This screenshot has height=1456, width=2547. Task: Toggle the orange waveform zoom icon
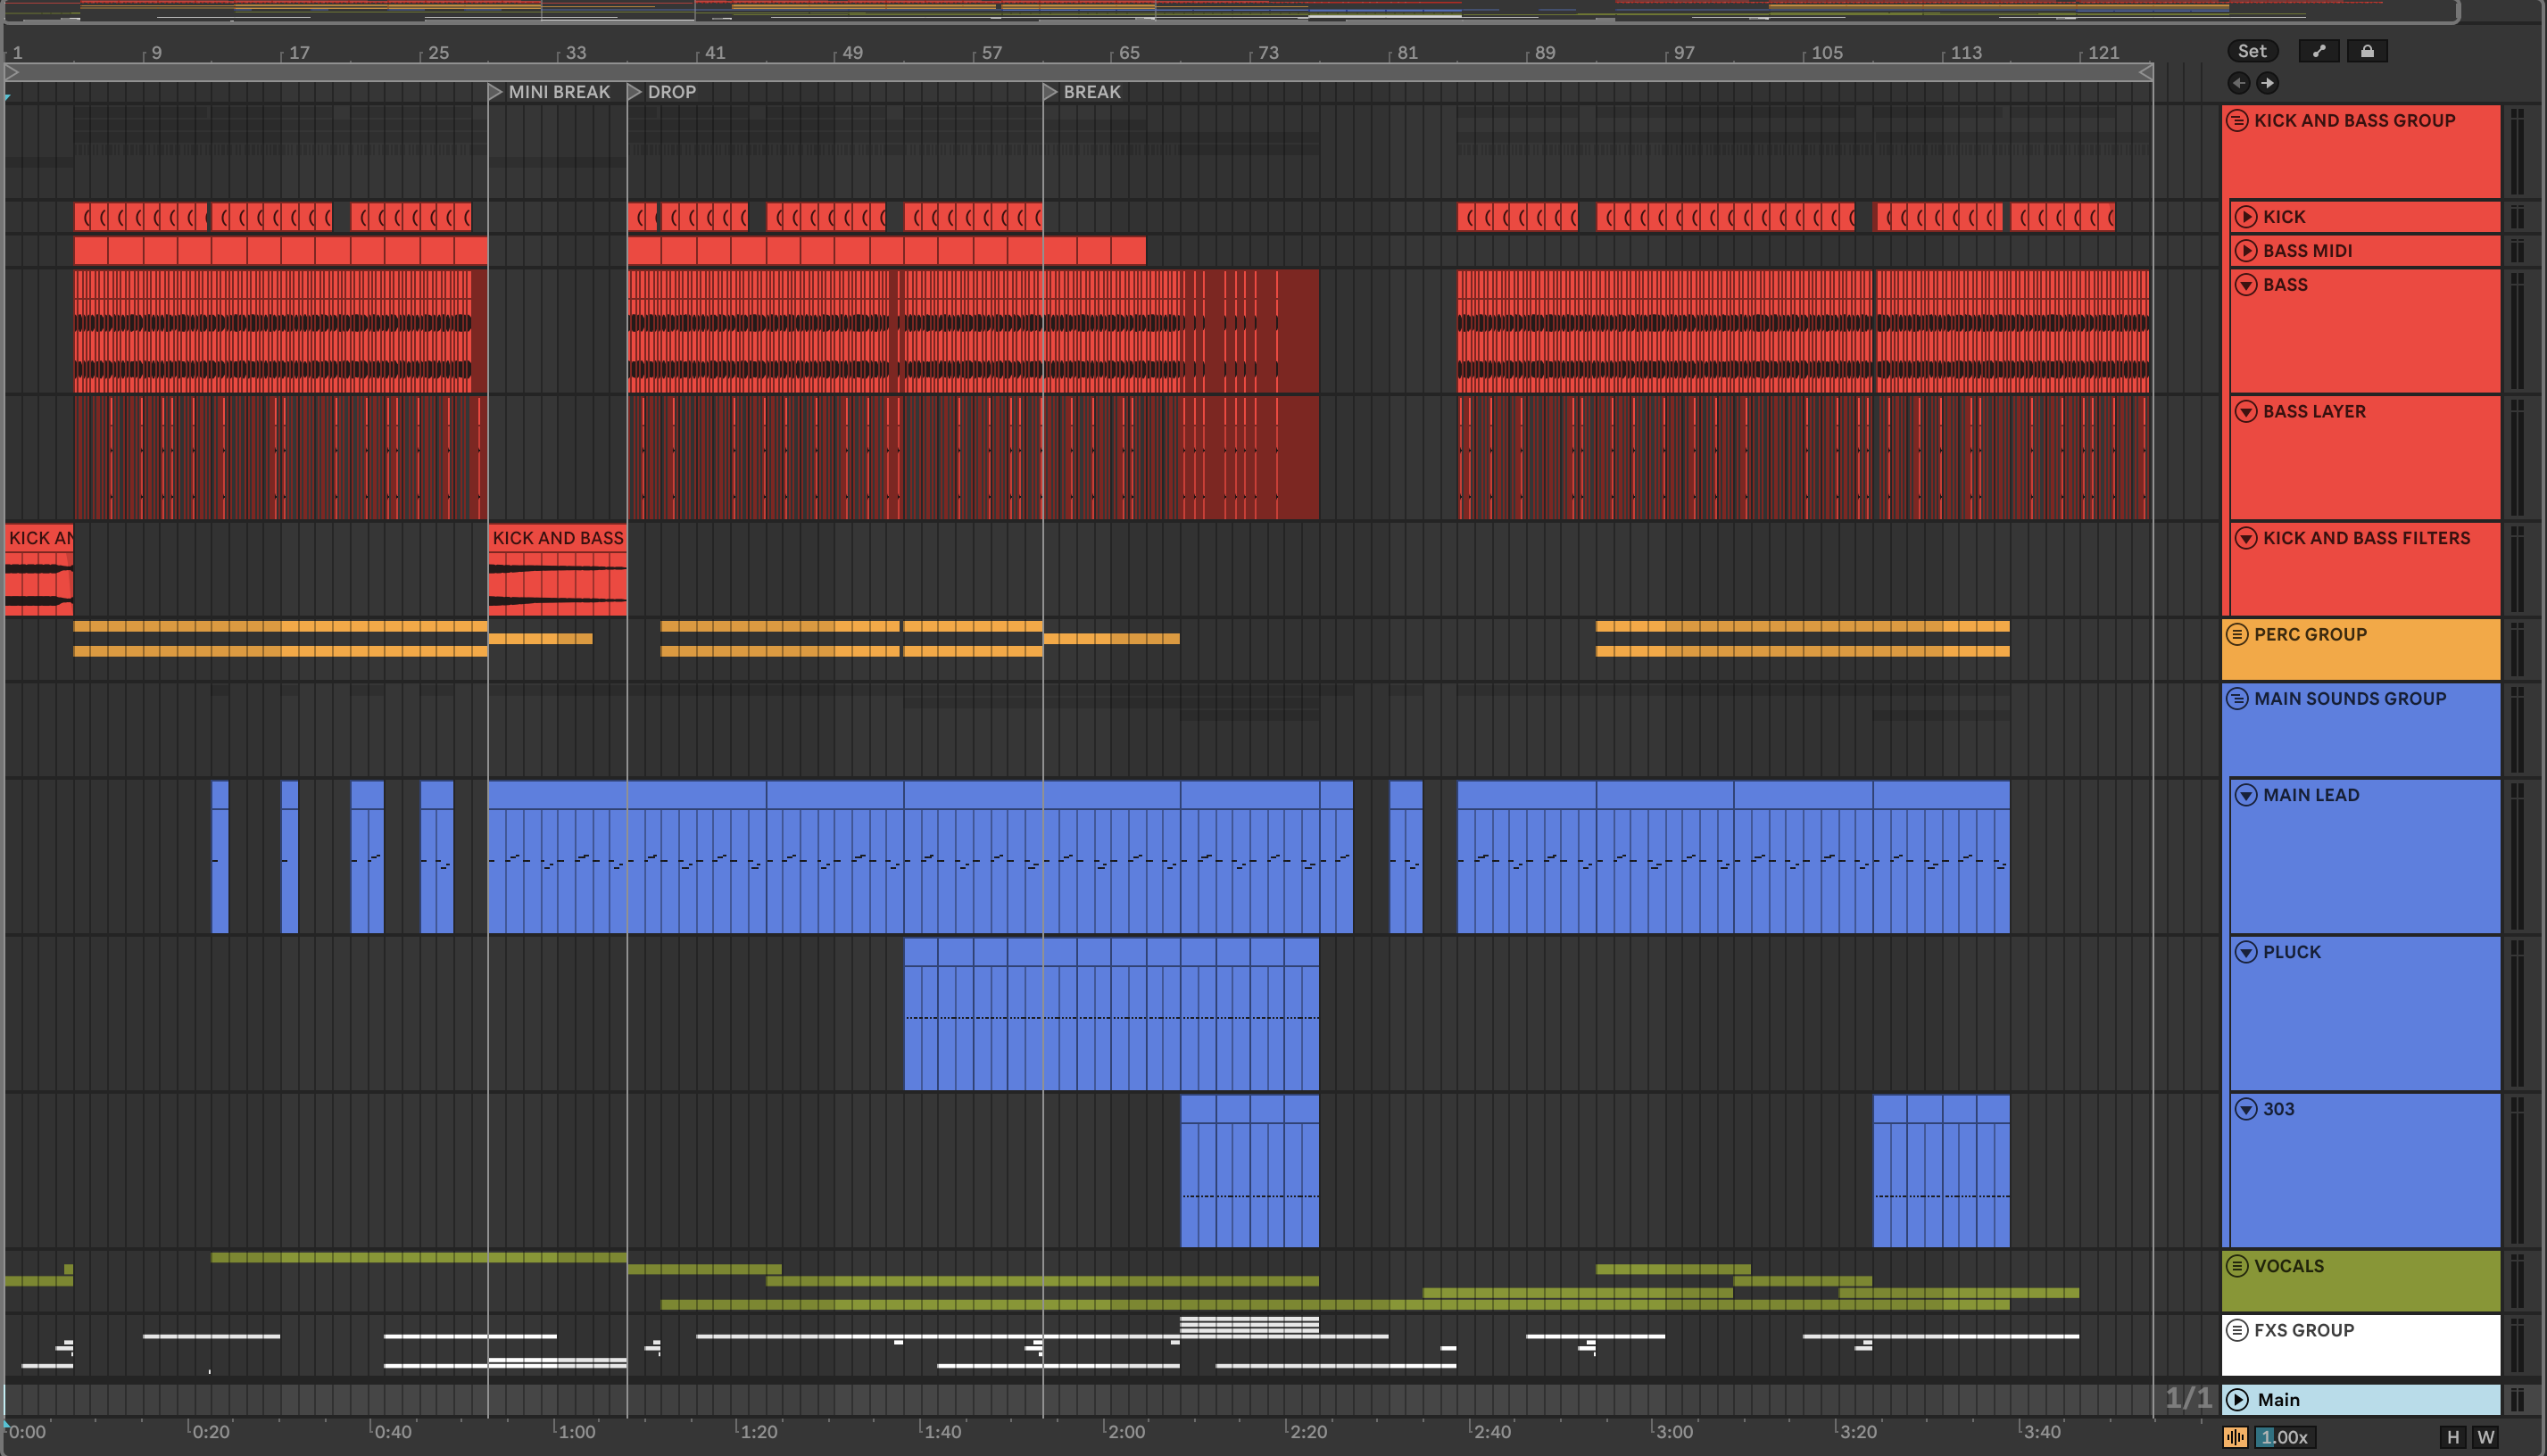[2235, 1437]
